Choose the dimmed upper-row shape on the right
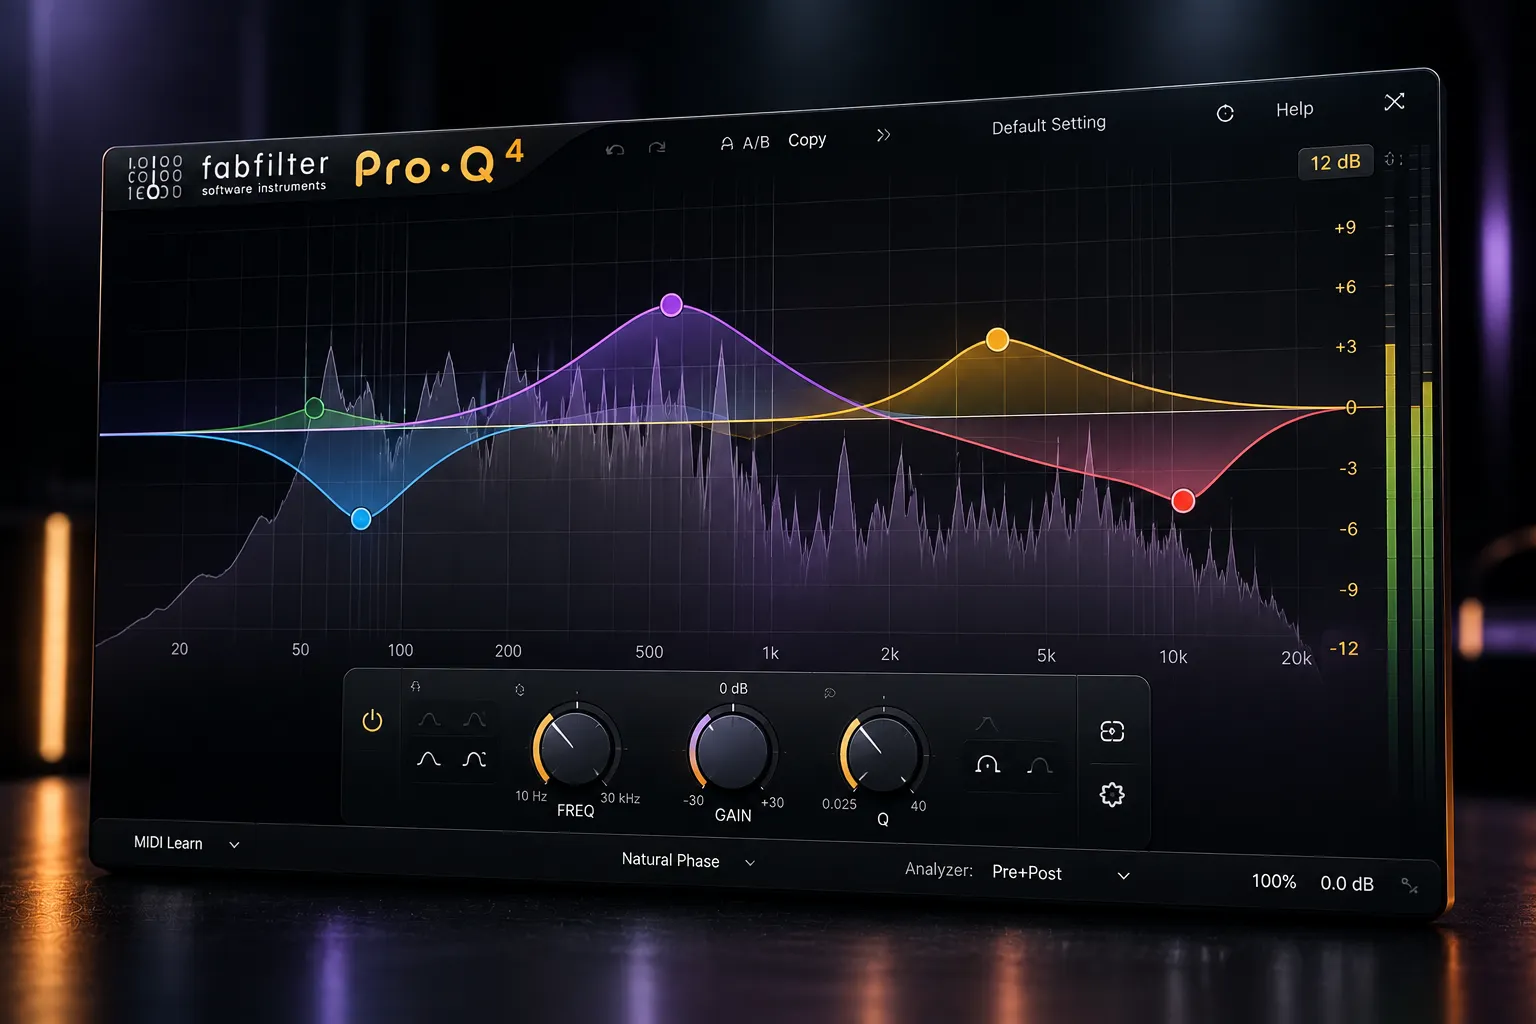The height and width of the screenshot is (1024, 1536). [x=474, y=719]
